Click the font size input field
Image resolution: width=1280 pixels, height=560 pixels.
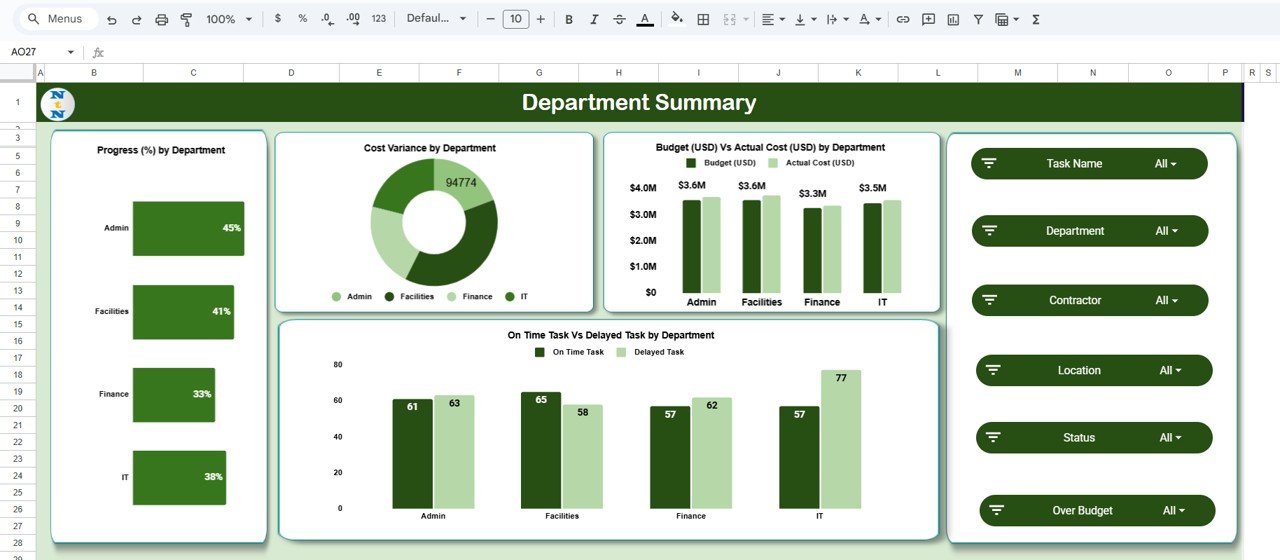click(x=515, y=19)
